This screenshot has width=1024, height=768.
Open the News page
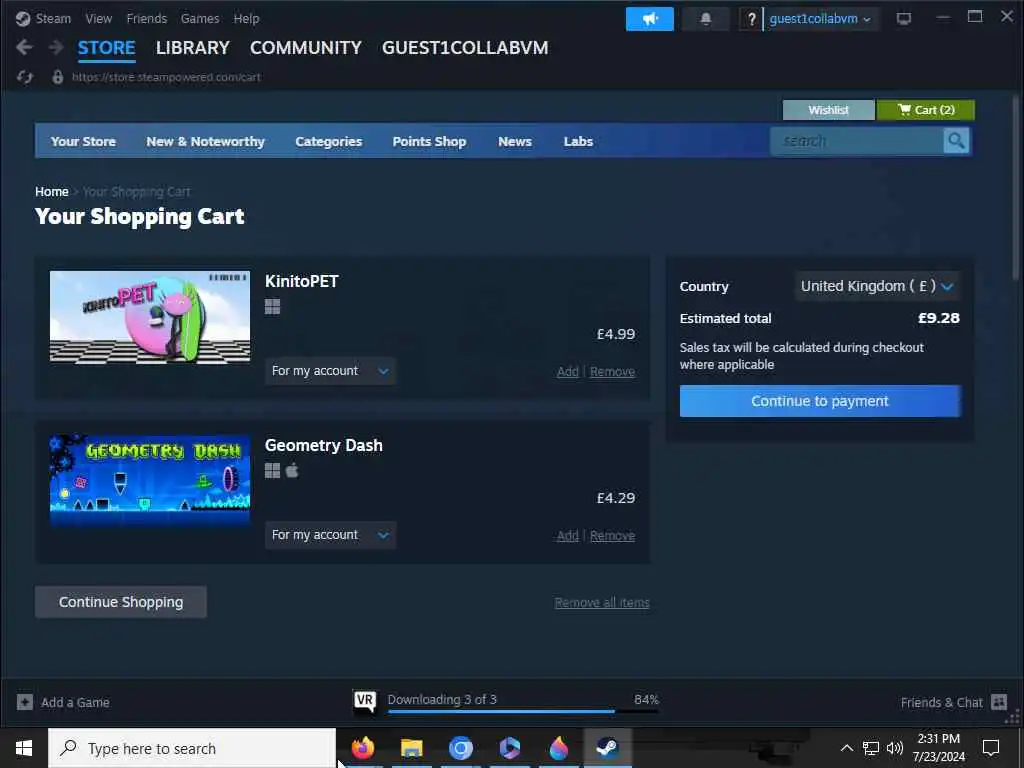pyautogui.click(x=515, y=142)
